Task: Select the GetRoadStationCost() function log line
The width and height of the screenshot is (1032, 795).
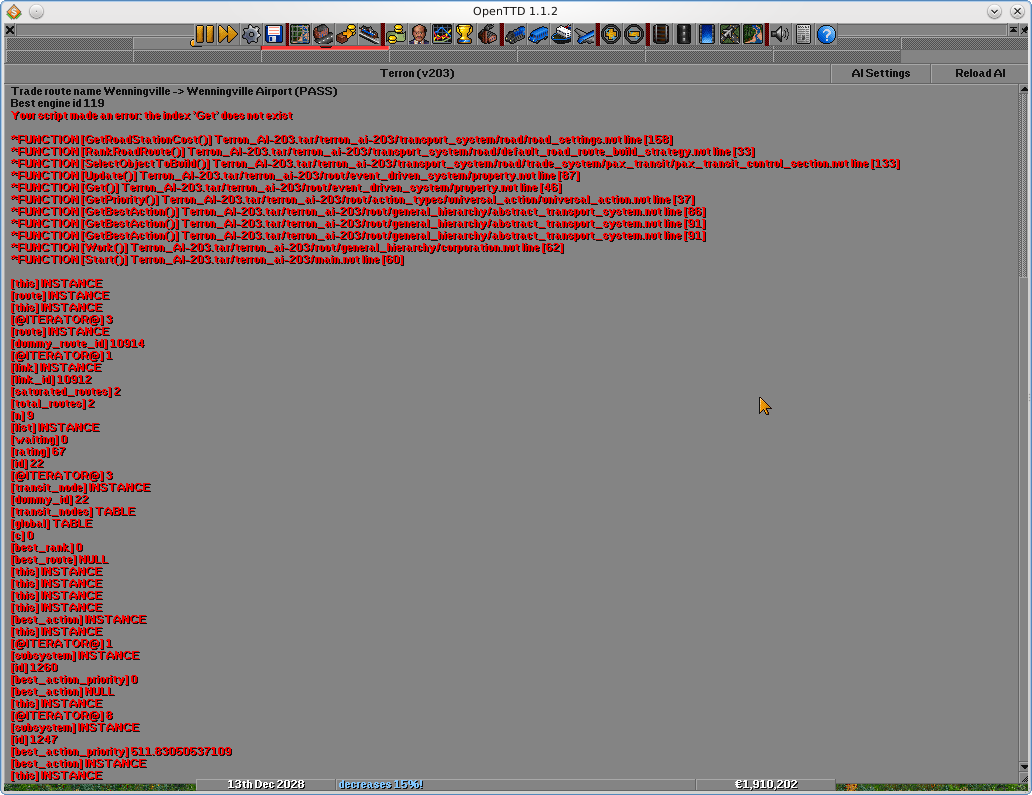Action: point(342,140)
